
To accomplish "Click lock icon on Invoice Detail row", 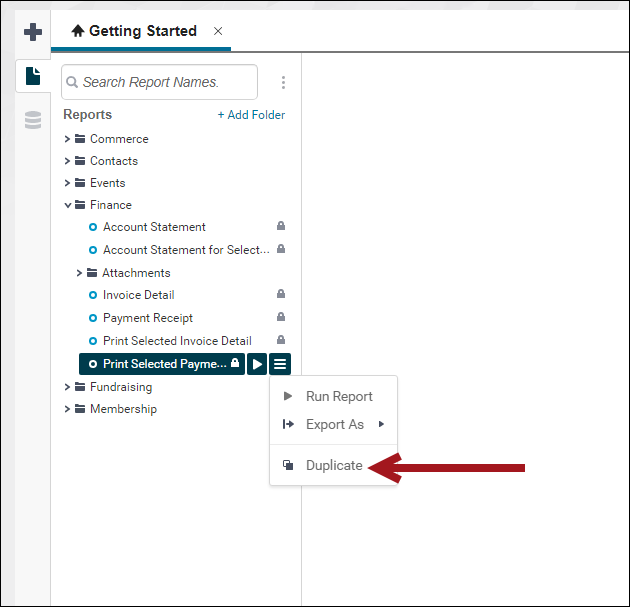I will pos(281,294).
